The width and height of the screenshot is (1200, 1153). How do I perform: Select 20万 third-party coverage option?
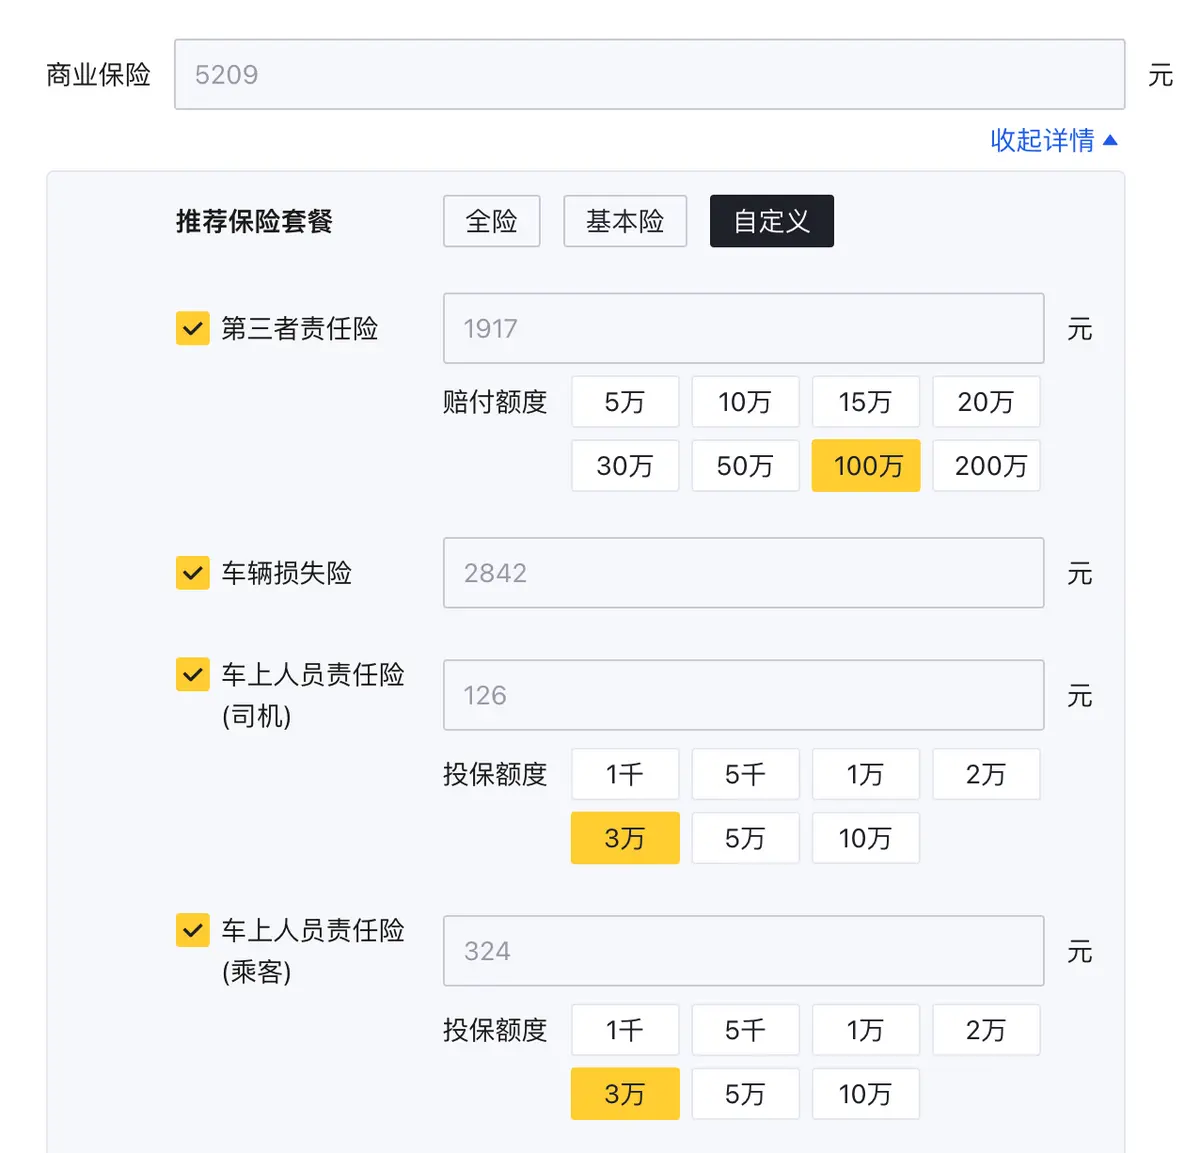pyautogui.click(x=987, y=402)
